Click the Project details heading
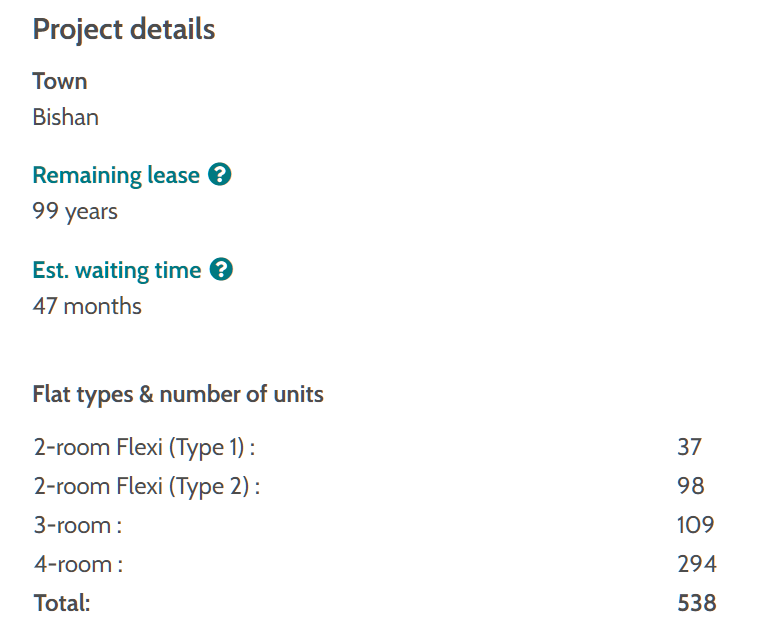This screenshot has width=760, height=634. (x=124, y=29)
